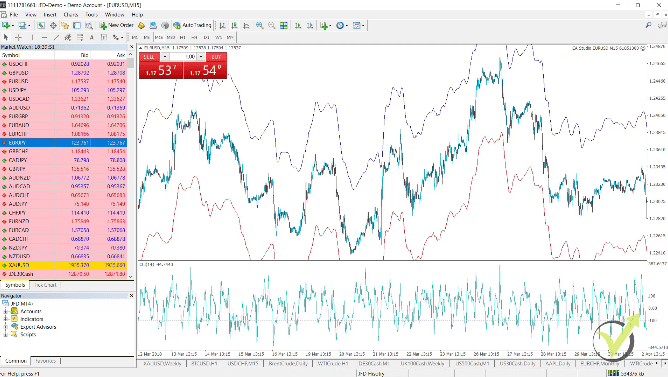Open the MetaEditor gold book icon
The height and width of the screenshot is (377, 668).
141,26
